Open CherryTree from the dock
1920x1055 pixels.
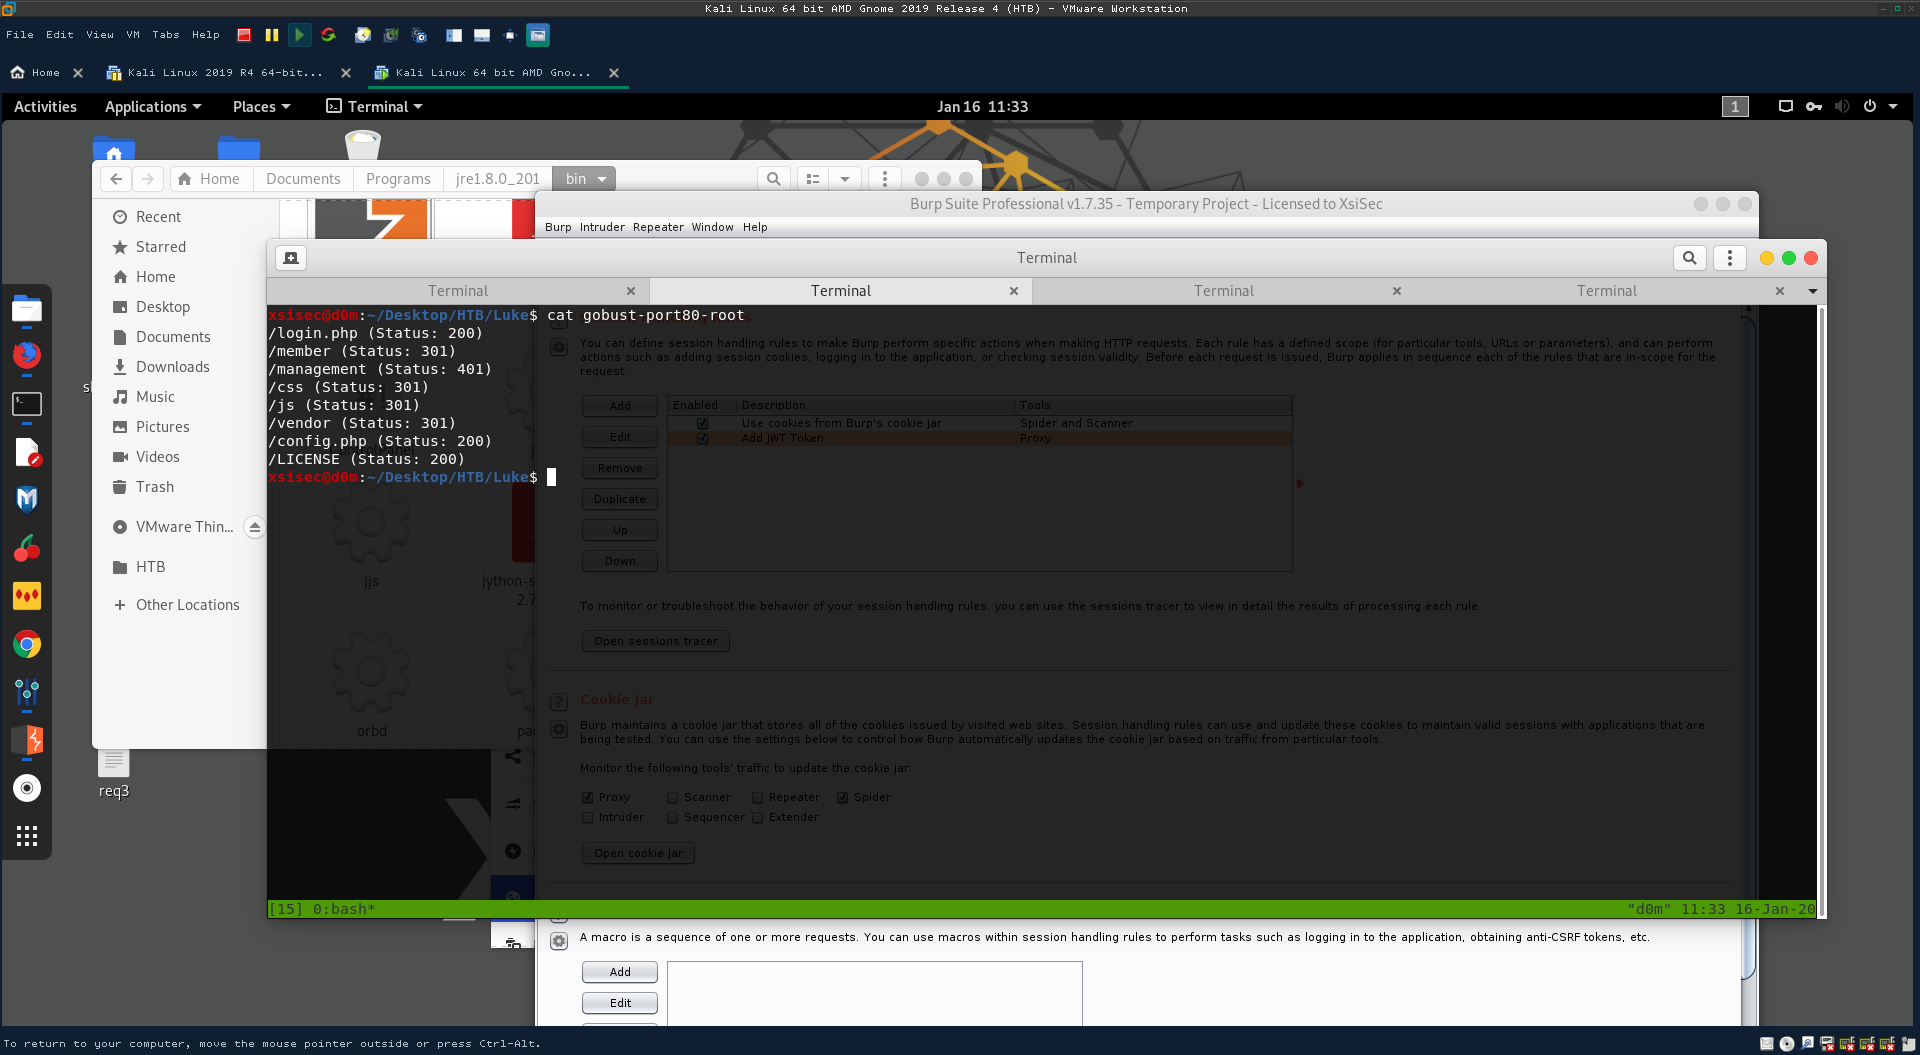click(x=27, y=547)
